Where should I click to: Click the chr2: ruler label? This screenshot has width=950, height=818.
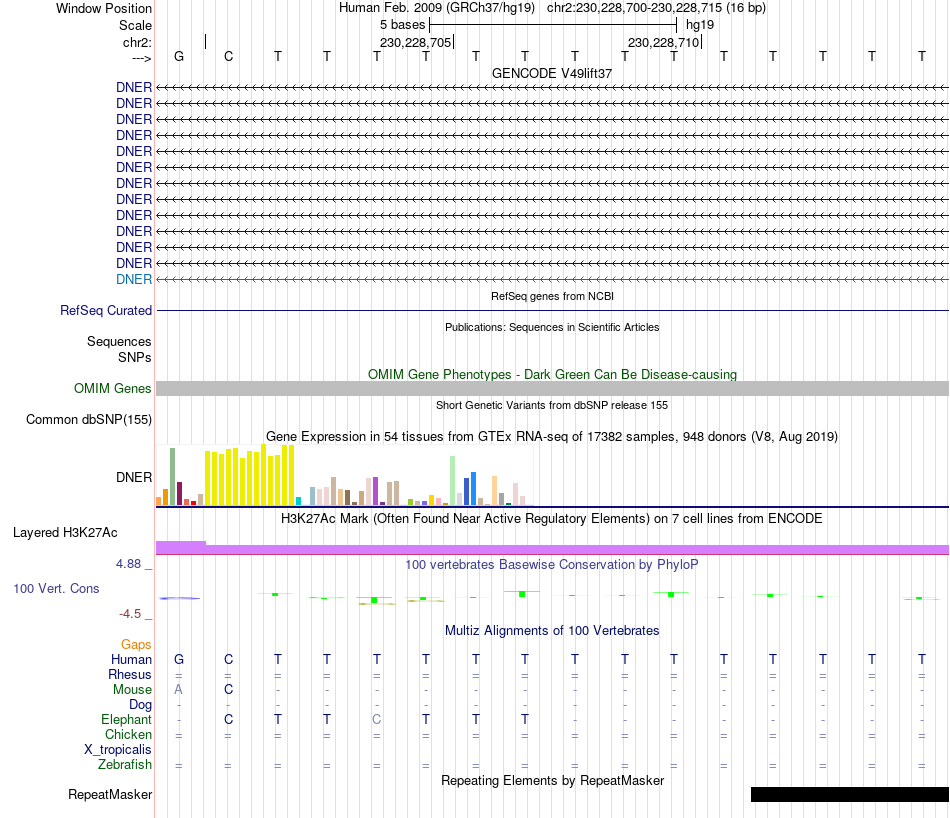point(137,42)
